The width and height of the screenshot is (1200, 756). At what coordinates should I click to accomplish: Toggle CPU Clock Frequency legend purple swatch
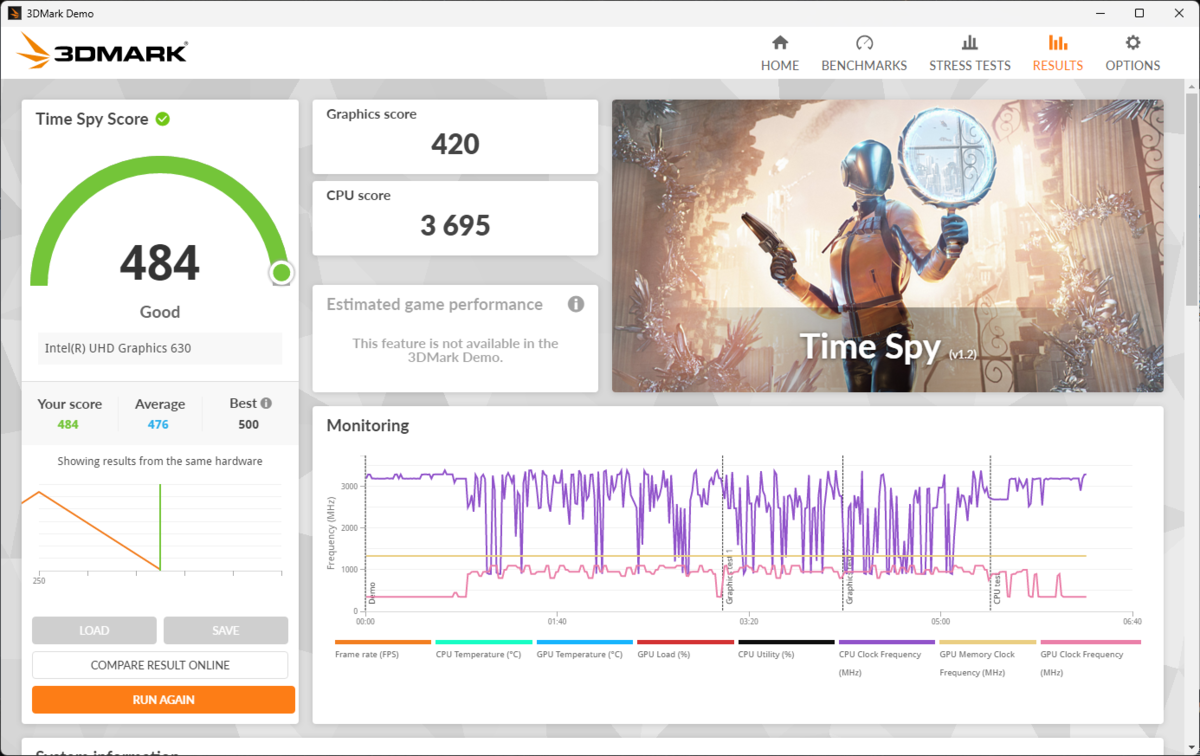pyautogui.click(x=887, y=642)
